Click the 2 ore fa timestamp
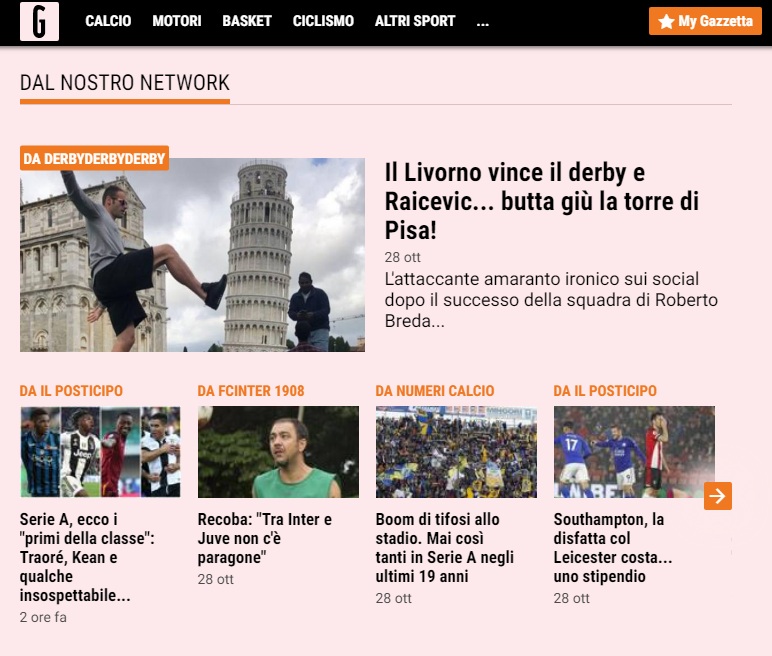This screenshot has width=772, height=656. tap(43, 618)
